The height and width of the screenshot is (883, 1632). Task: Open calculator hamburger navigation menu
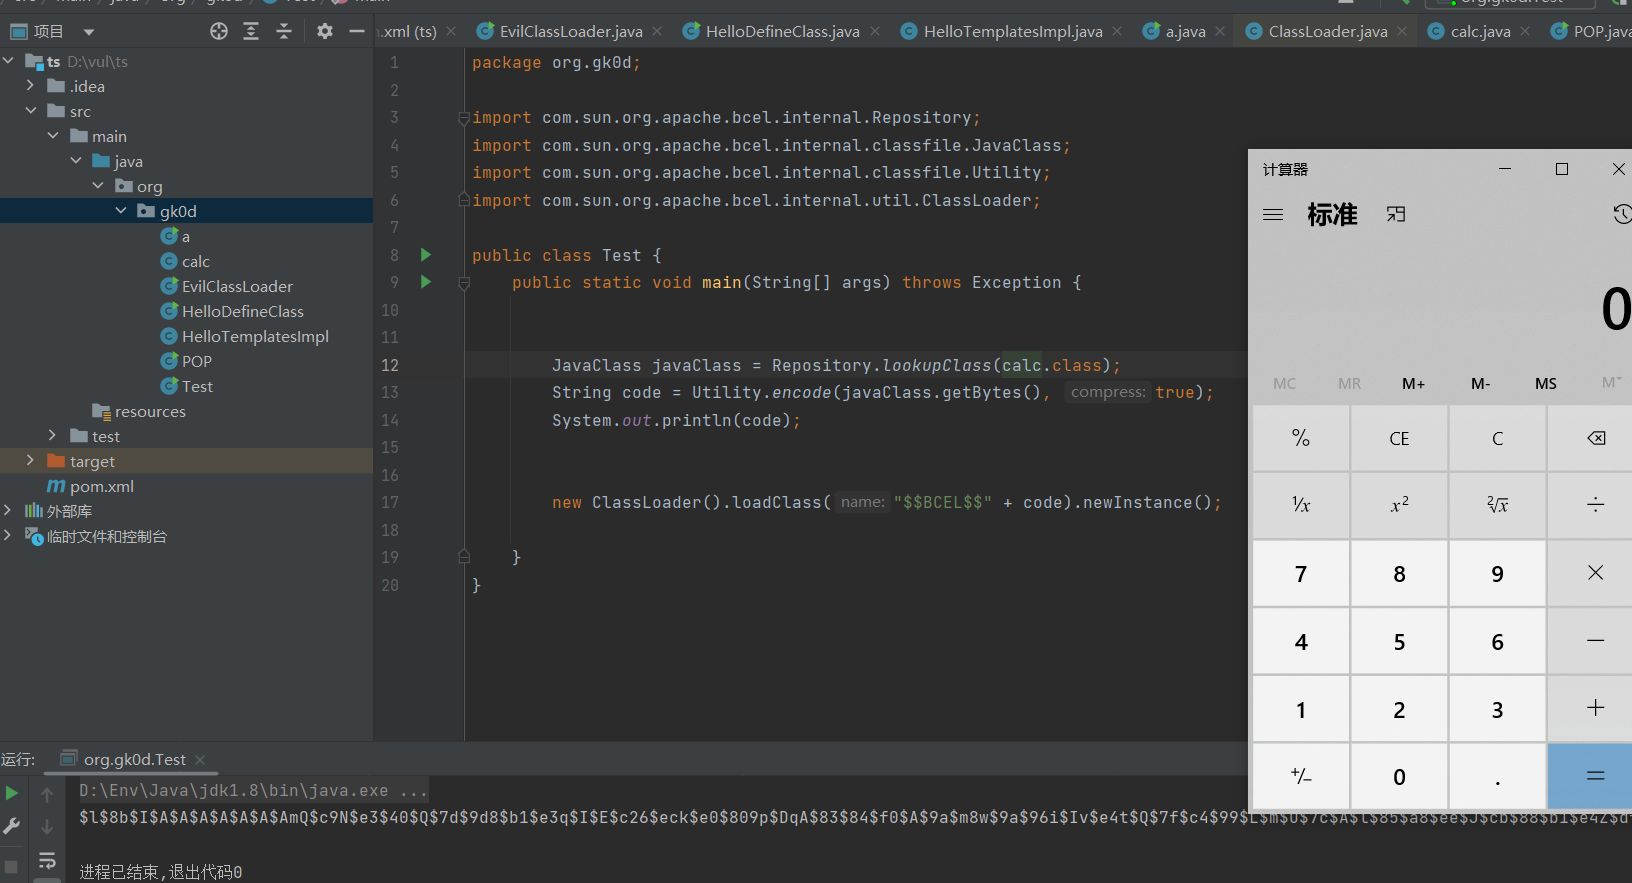click(x=1273, y=215)
